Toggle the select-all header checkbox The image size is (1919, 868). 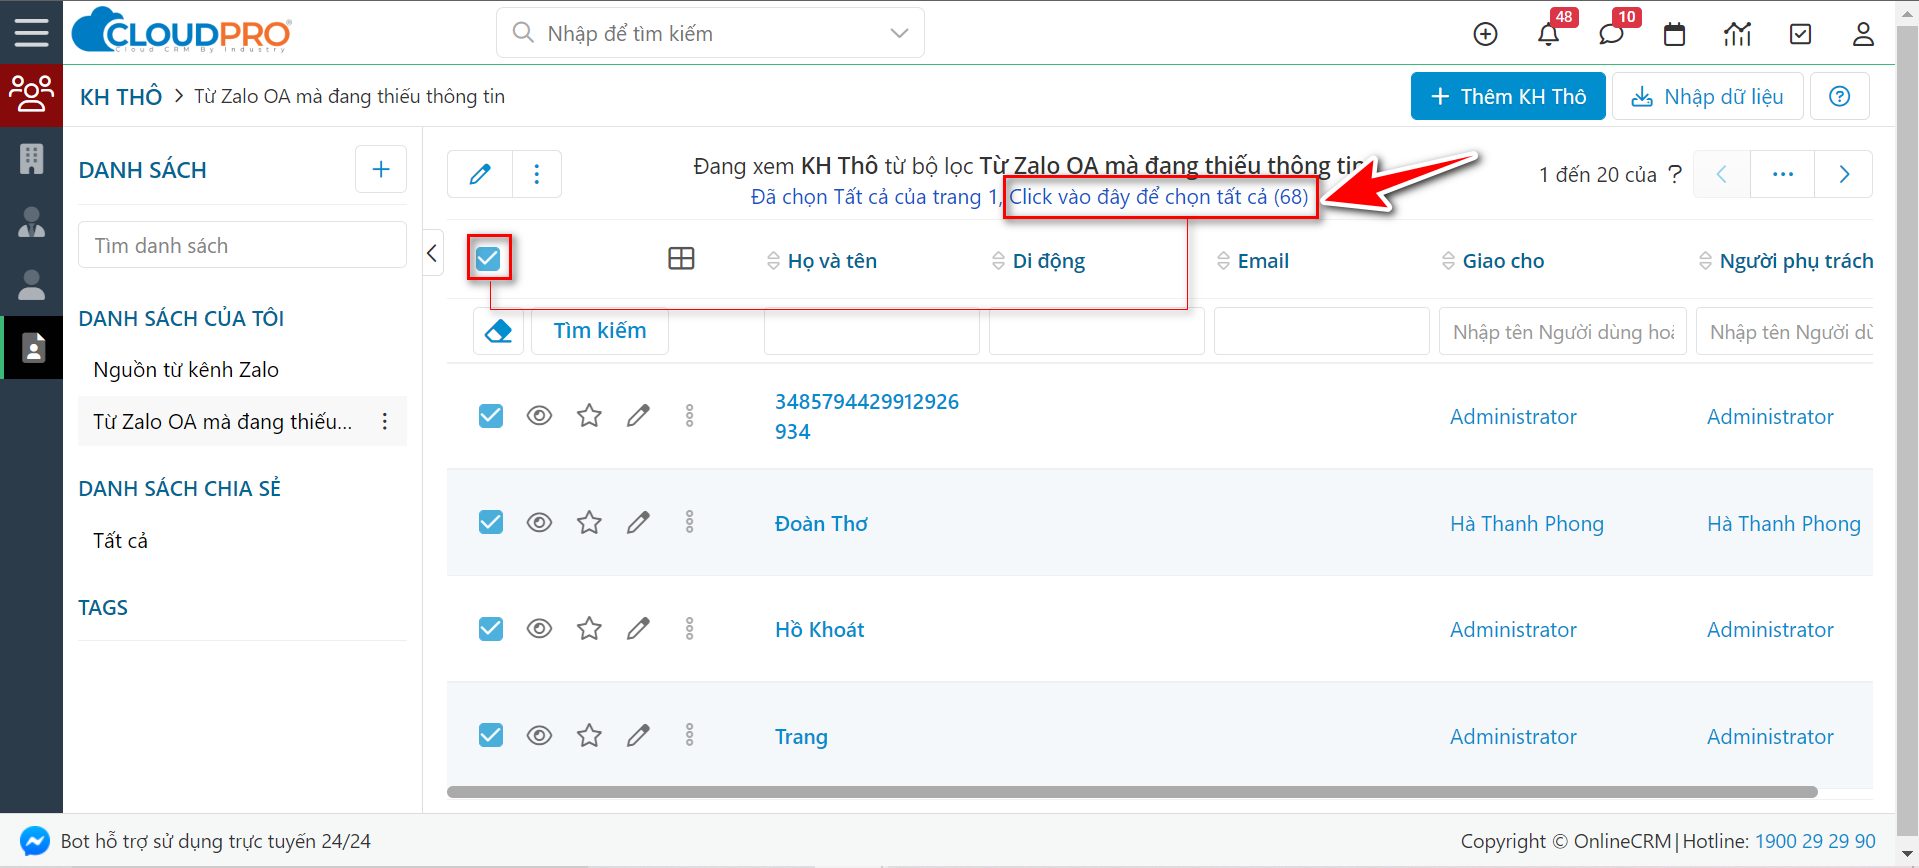pos(488,259)
